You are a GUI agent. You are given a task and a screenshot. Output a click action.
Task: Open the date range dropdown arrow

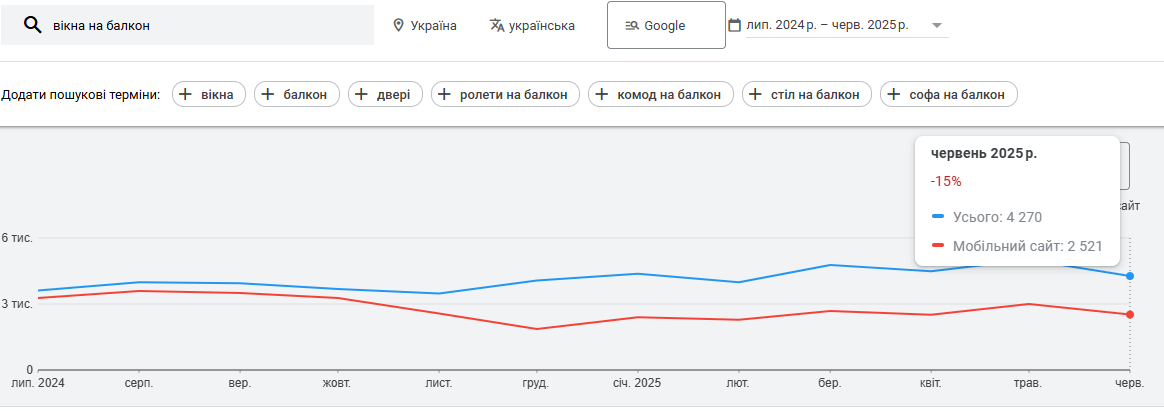click(937, 25)
